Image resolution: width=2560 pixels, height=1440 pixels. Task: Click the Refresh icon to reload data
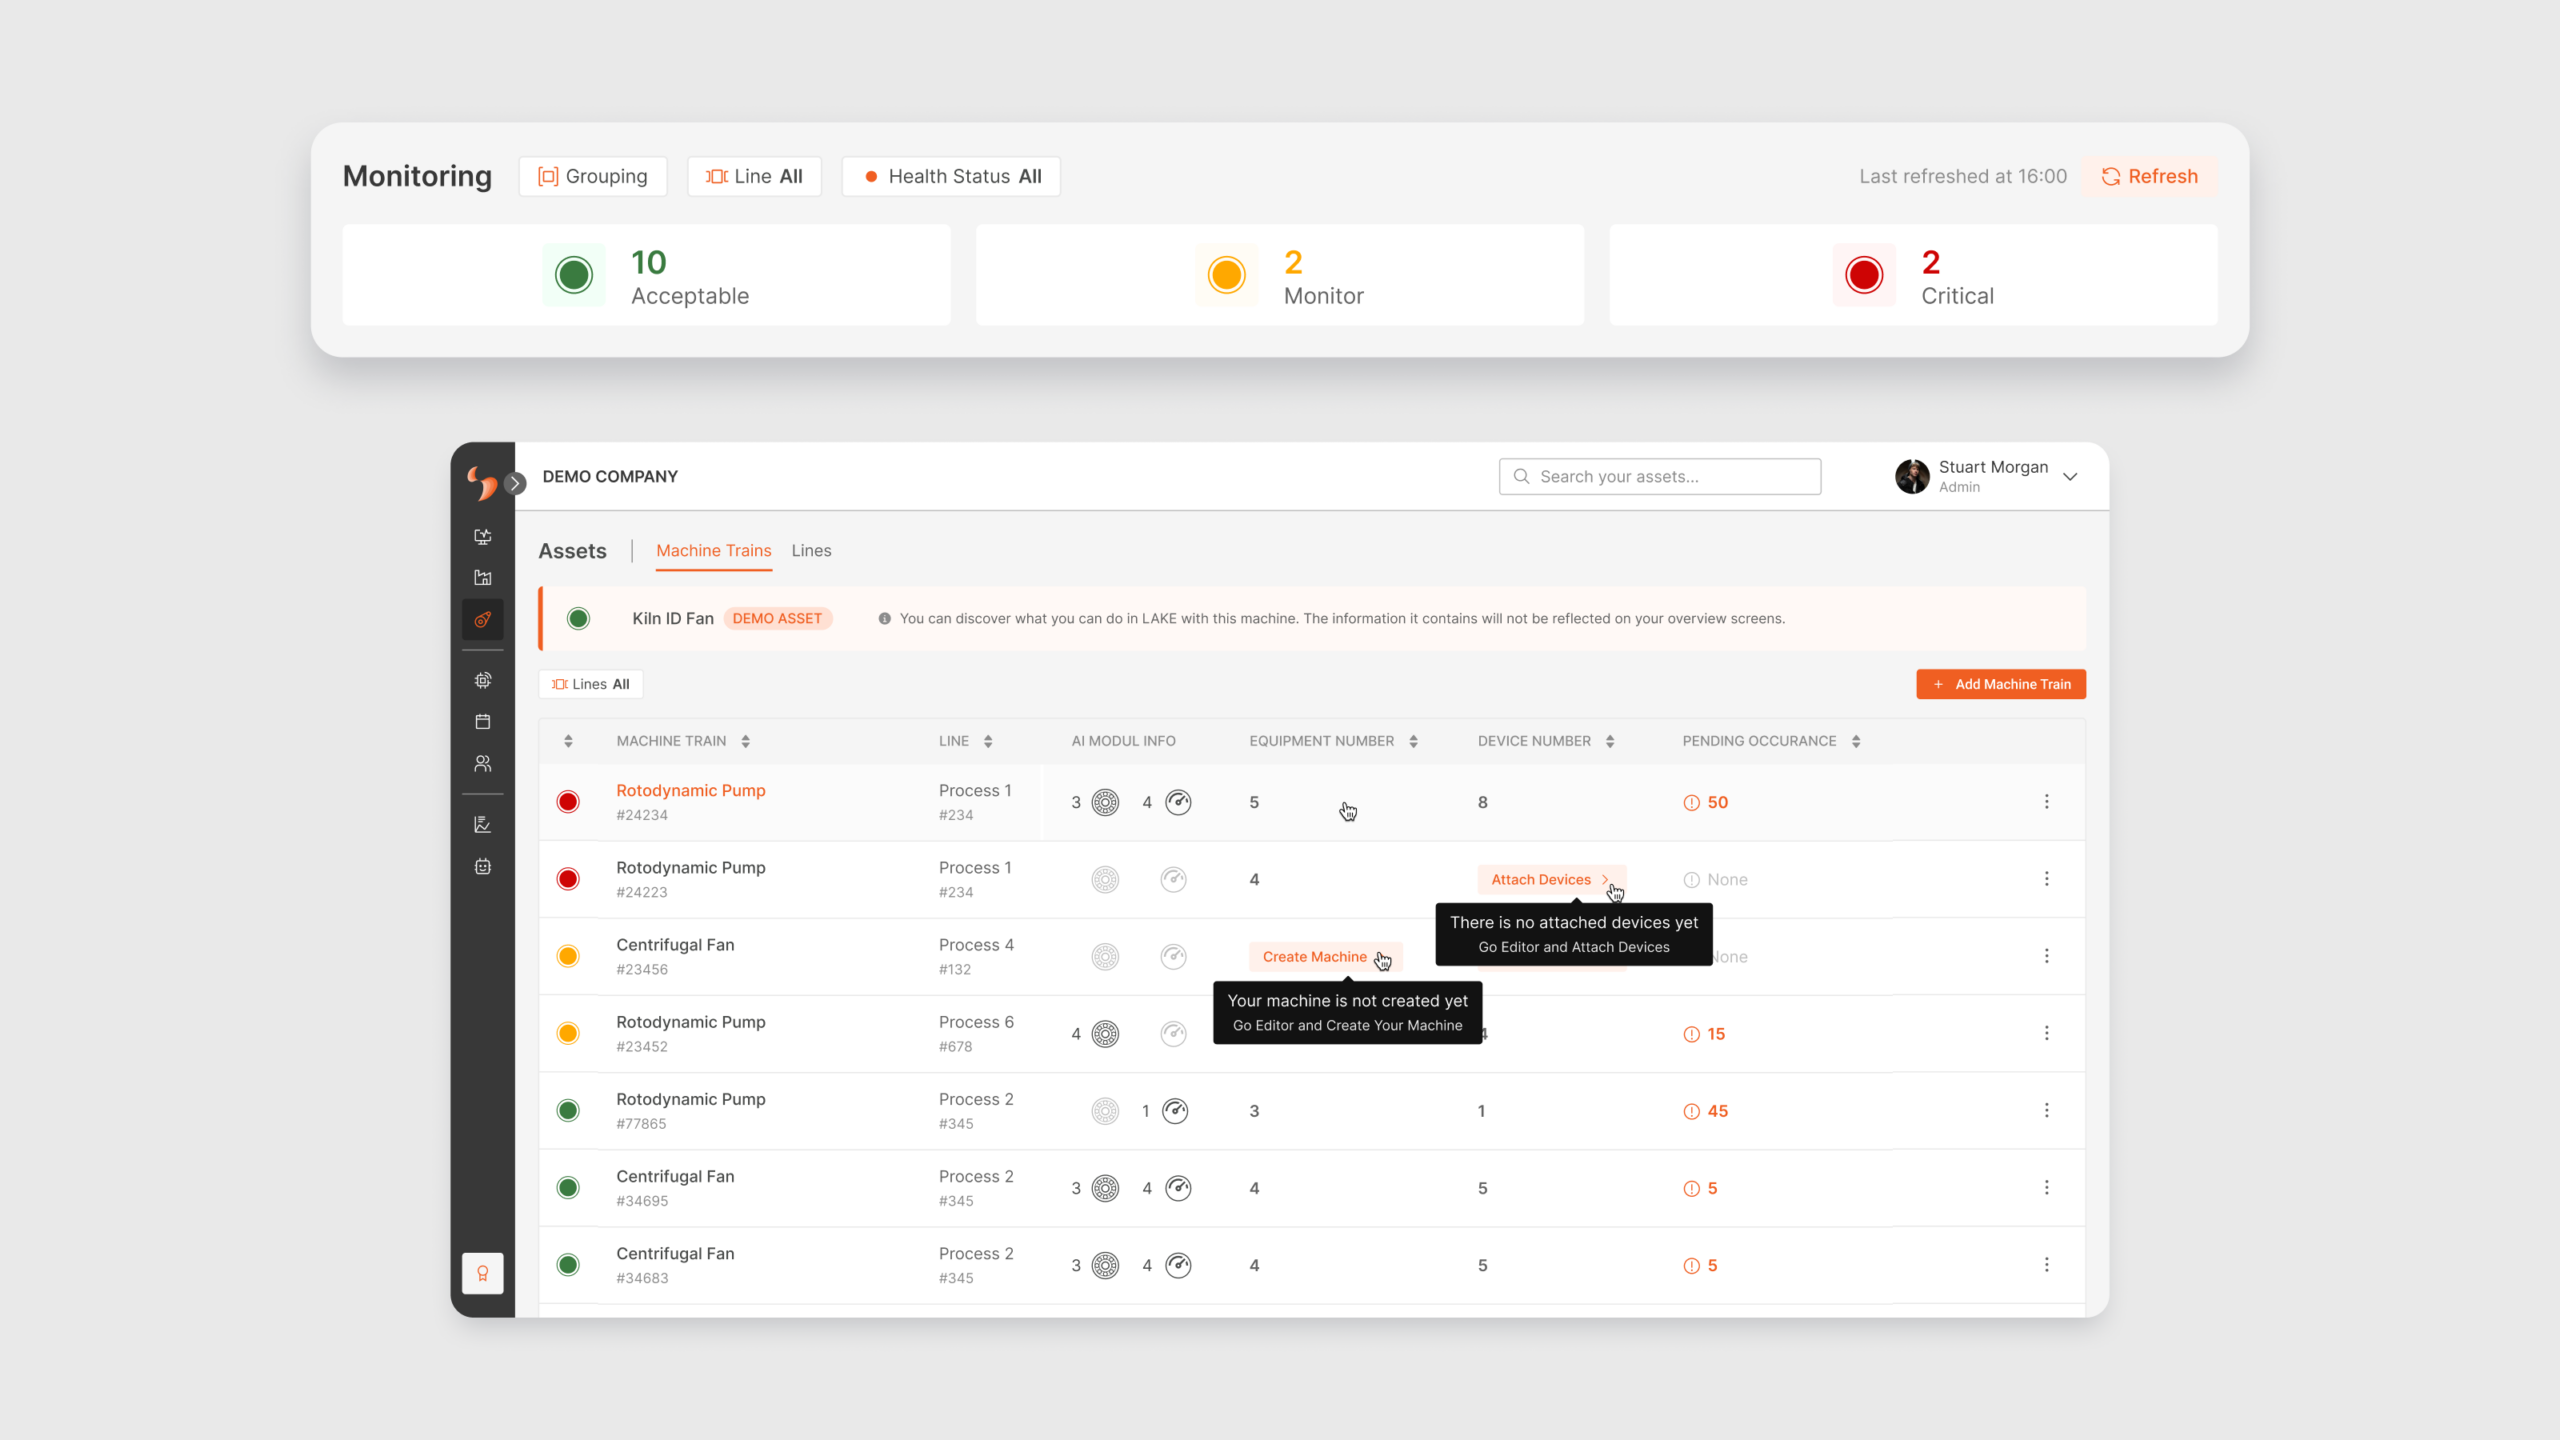coord(2112,176)
